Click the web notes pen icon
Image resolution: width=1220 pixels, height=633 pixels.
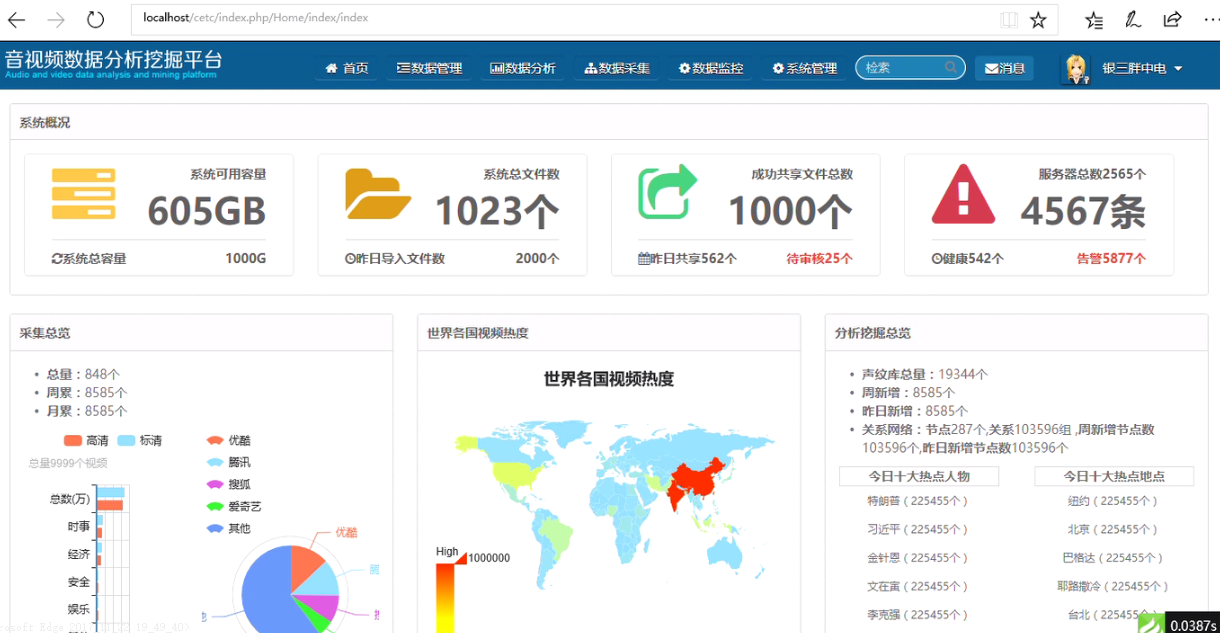pos(1133,19)
